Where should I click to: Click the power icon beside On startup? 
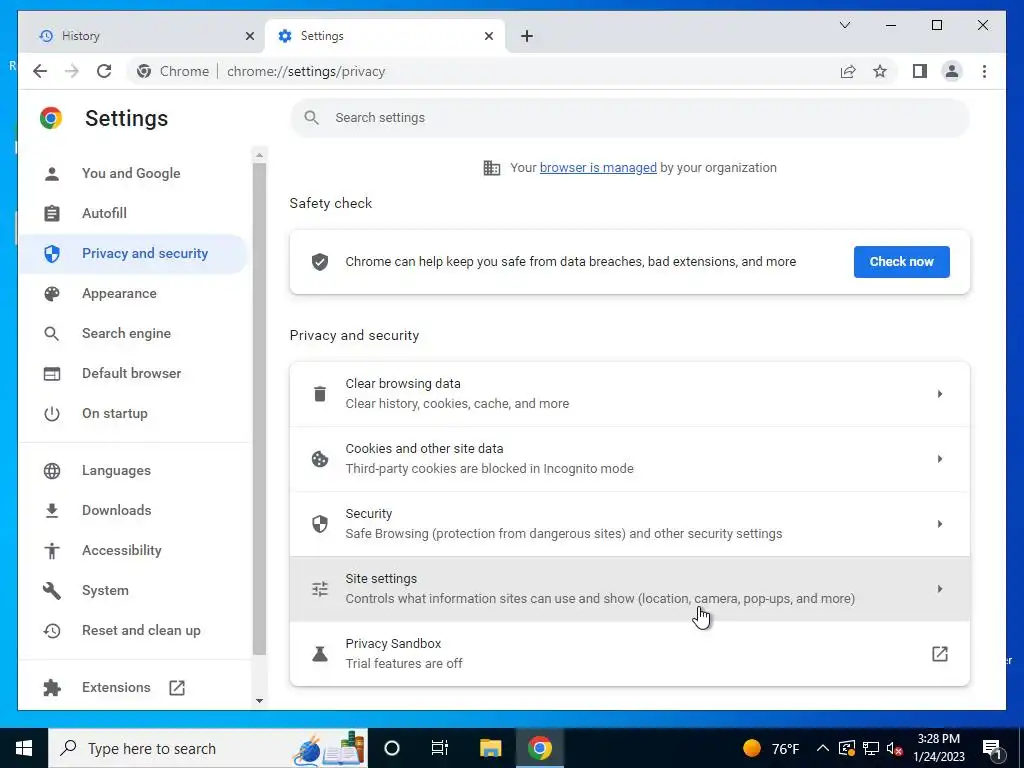[52, 413]
